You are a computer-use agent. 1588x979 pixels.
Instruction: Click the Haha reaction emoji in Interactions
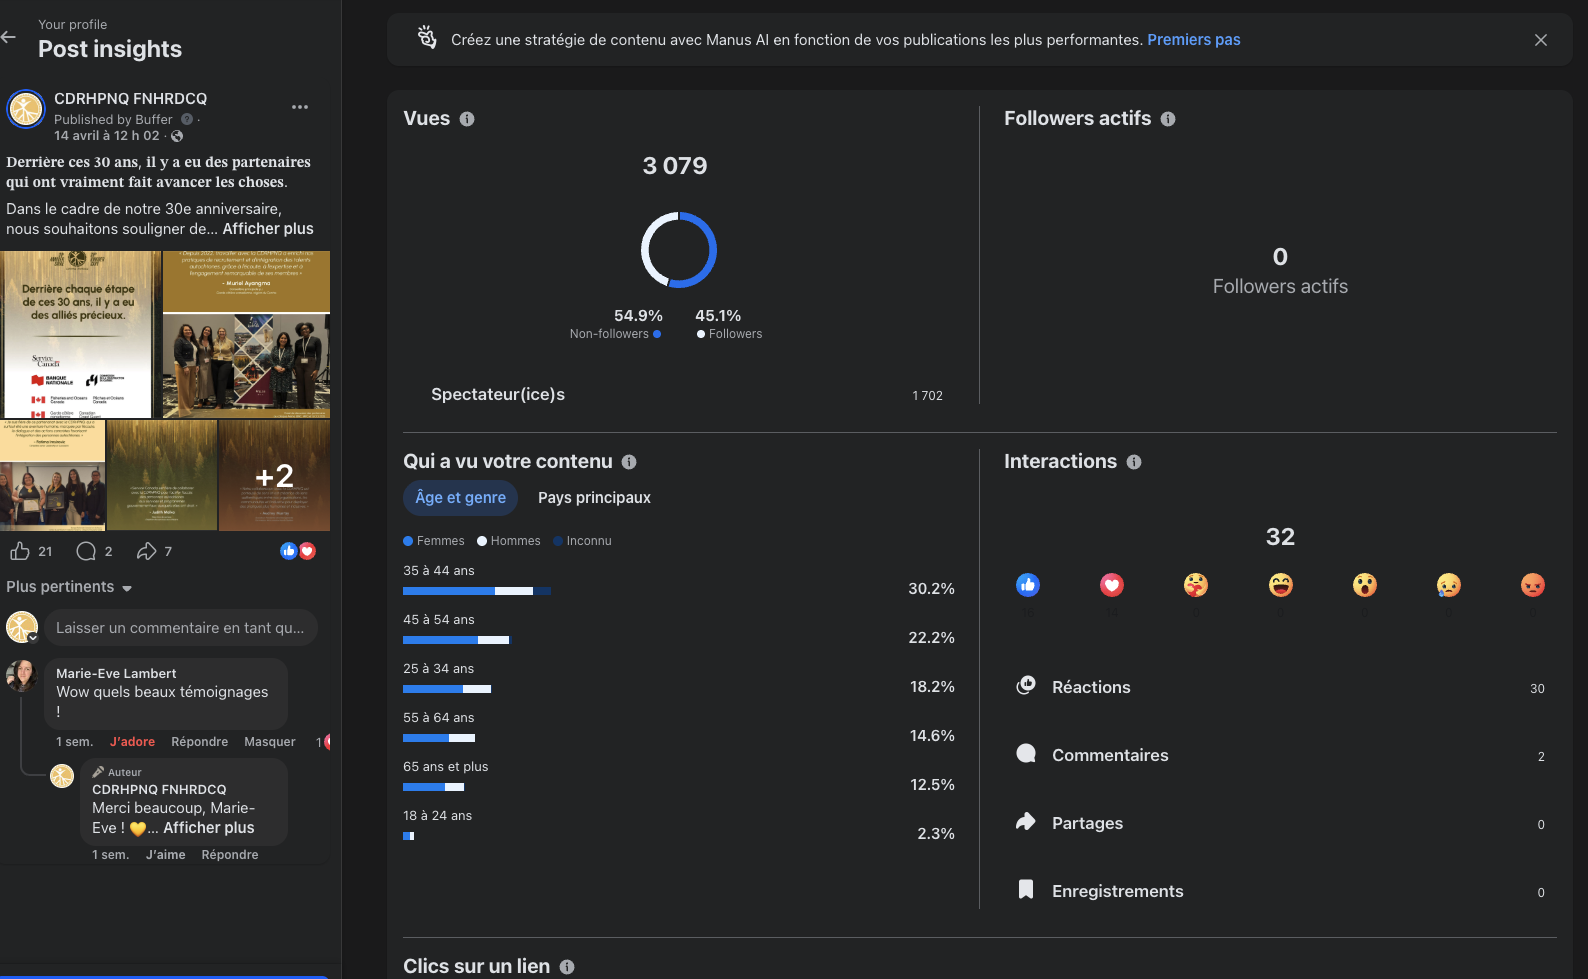(x=1281, y=585)
